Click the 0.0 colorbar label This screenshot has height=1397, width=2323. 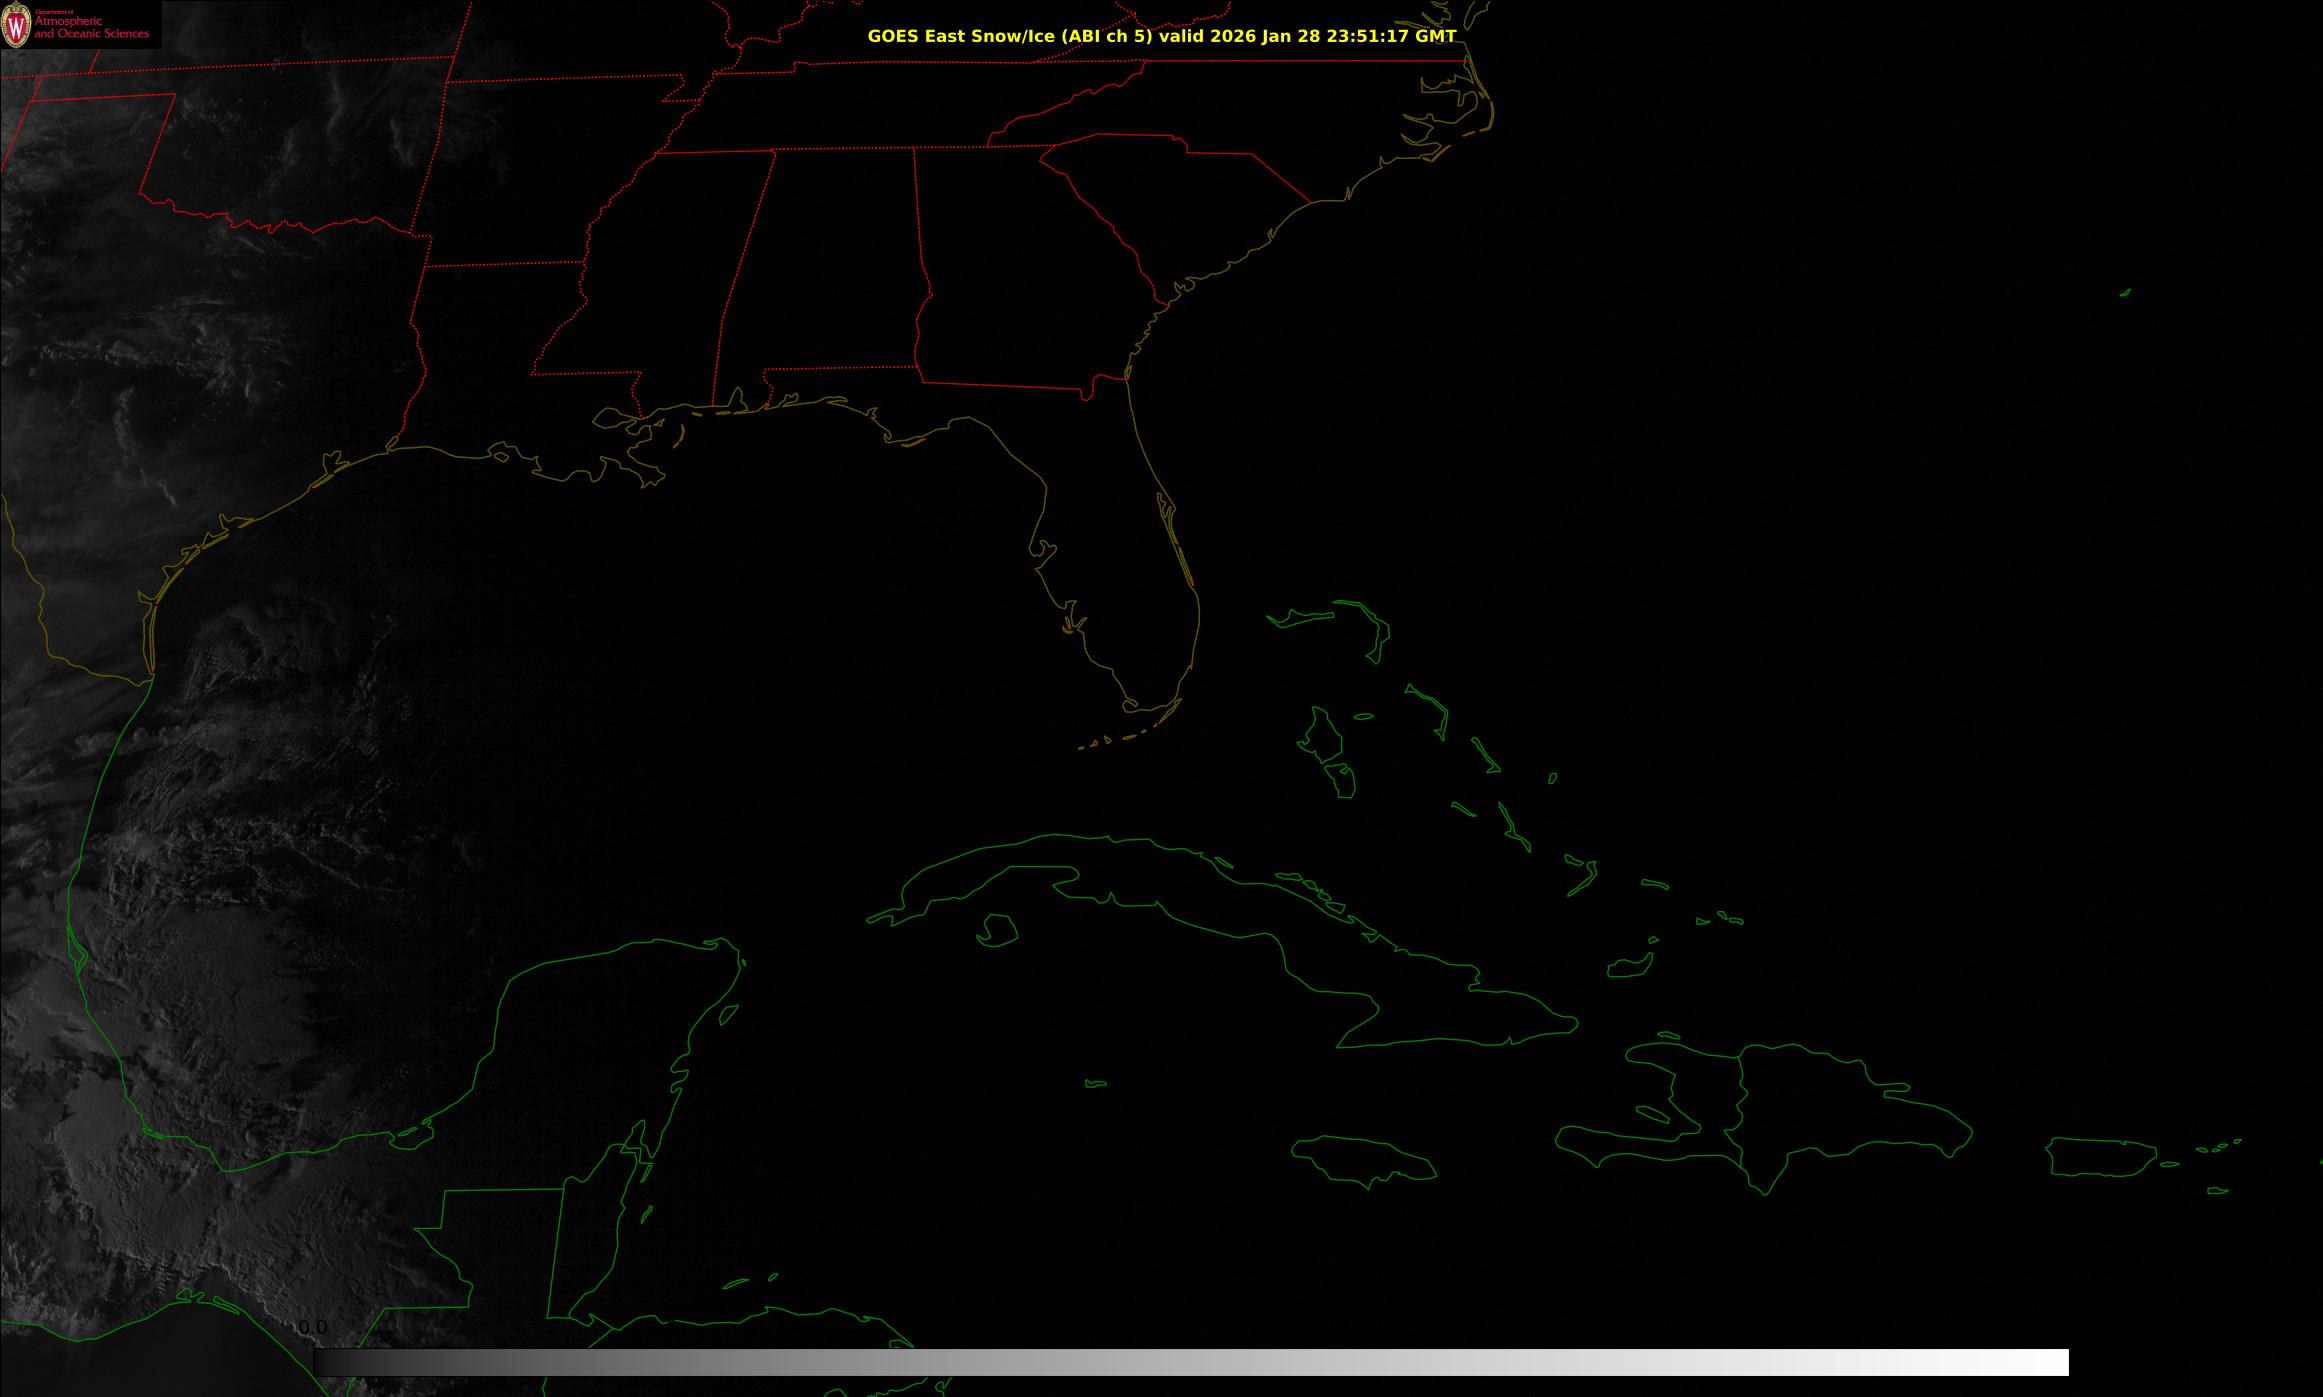pos(312,1328)
